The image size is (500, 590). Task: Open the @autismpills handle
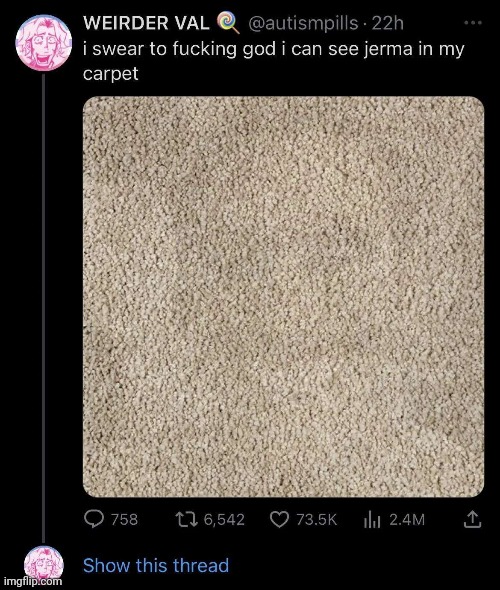(x=303, y=23)
